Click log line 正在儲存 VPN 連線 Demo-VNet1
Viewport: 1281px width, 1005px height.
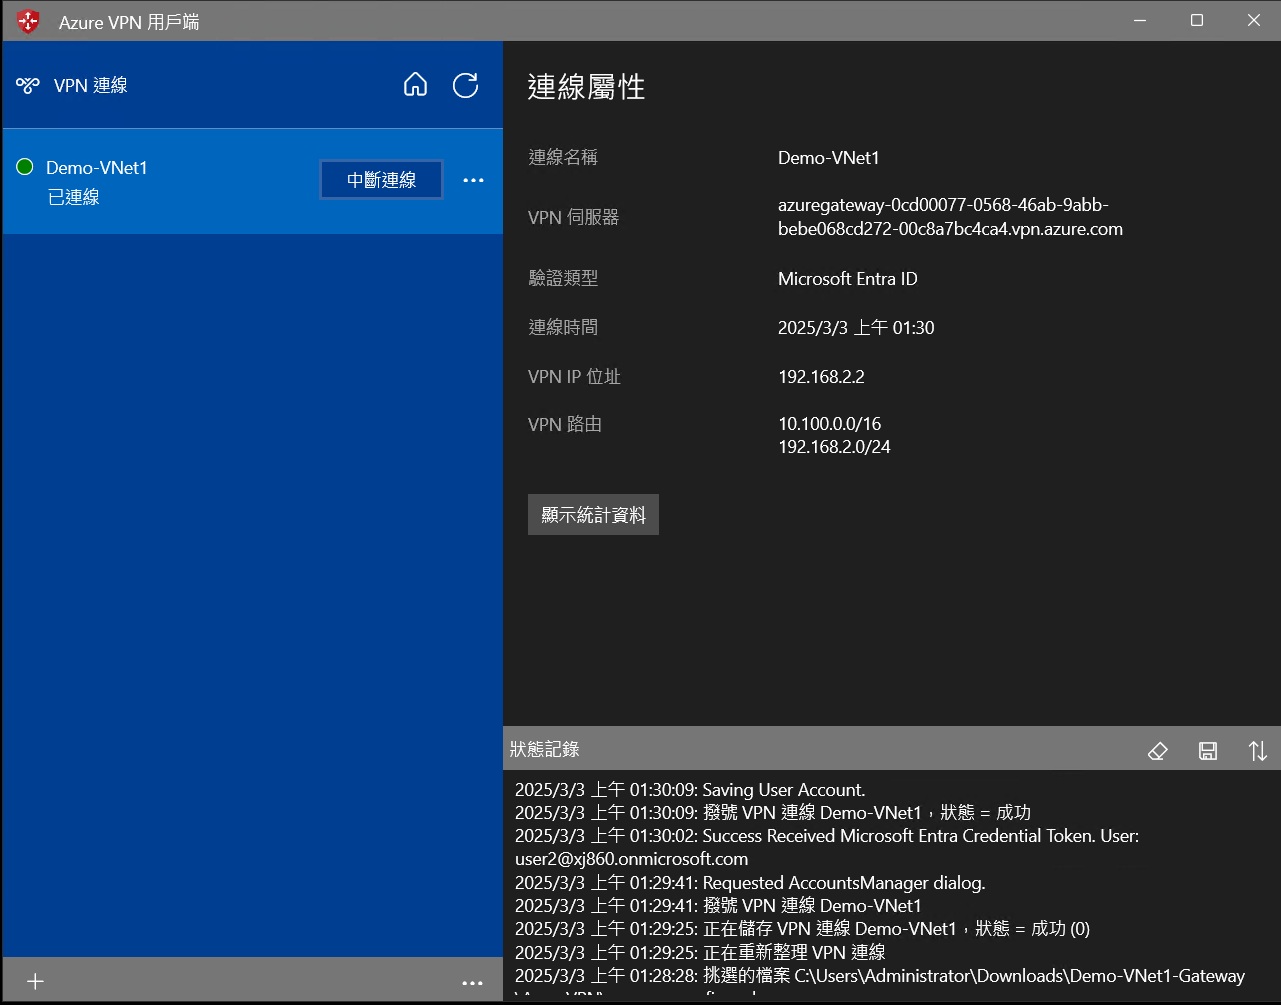point(802,929)
